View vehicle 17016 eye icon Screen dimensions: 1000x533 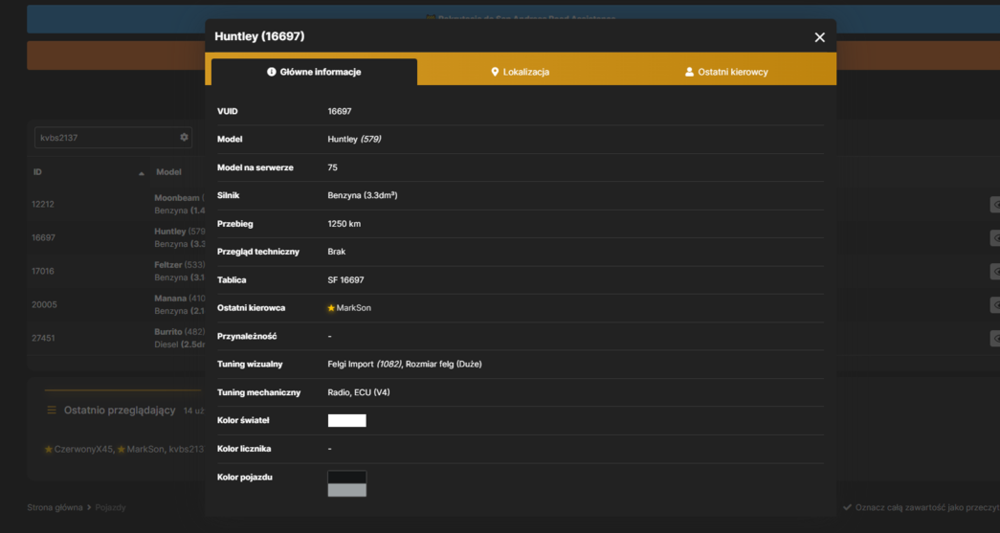995,272
